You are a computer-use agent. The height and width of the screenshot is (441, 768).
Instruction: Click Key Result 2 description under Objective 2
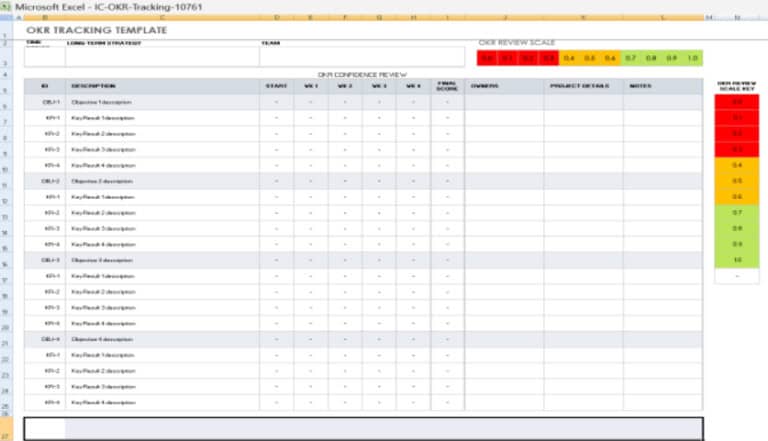point(162,213)
